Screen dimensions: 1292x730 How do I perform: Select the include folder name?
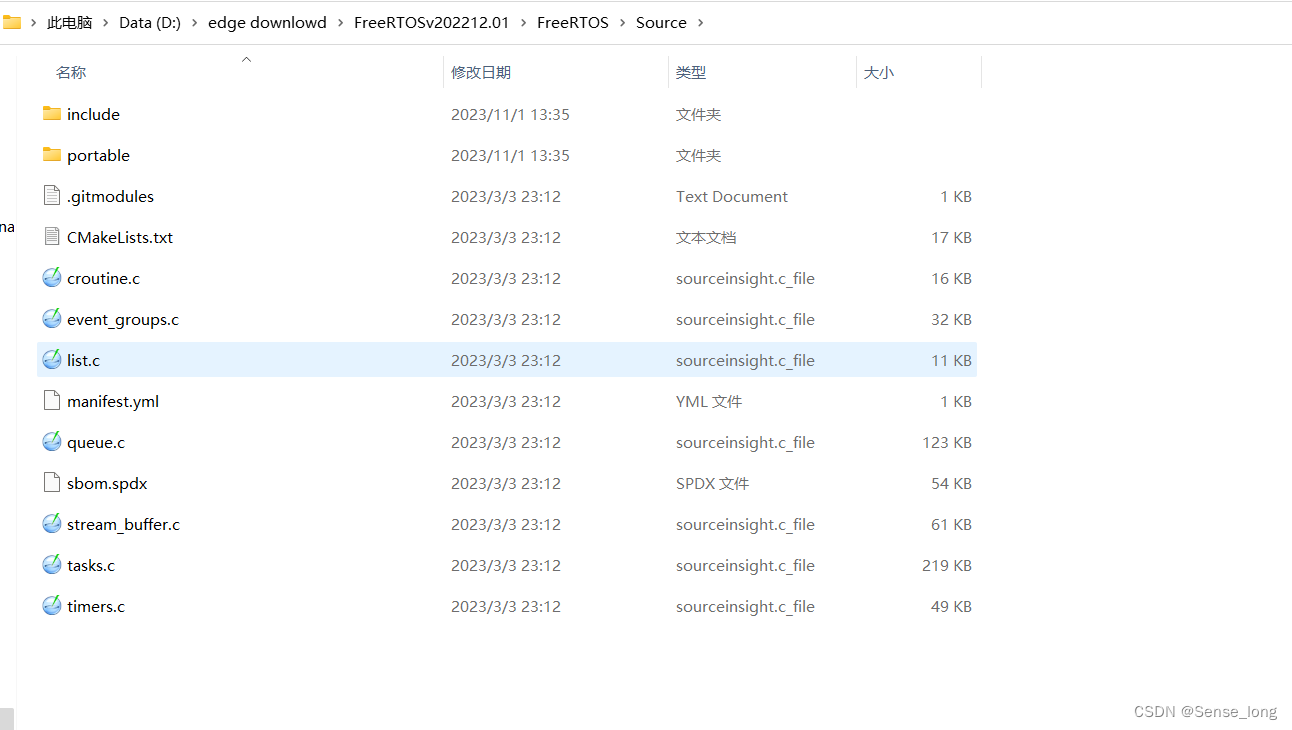tap(93, 114)
